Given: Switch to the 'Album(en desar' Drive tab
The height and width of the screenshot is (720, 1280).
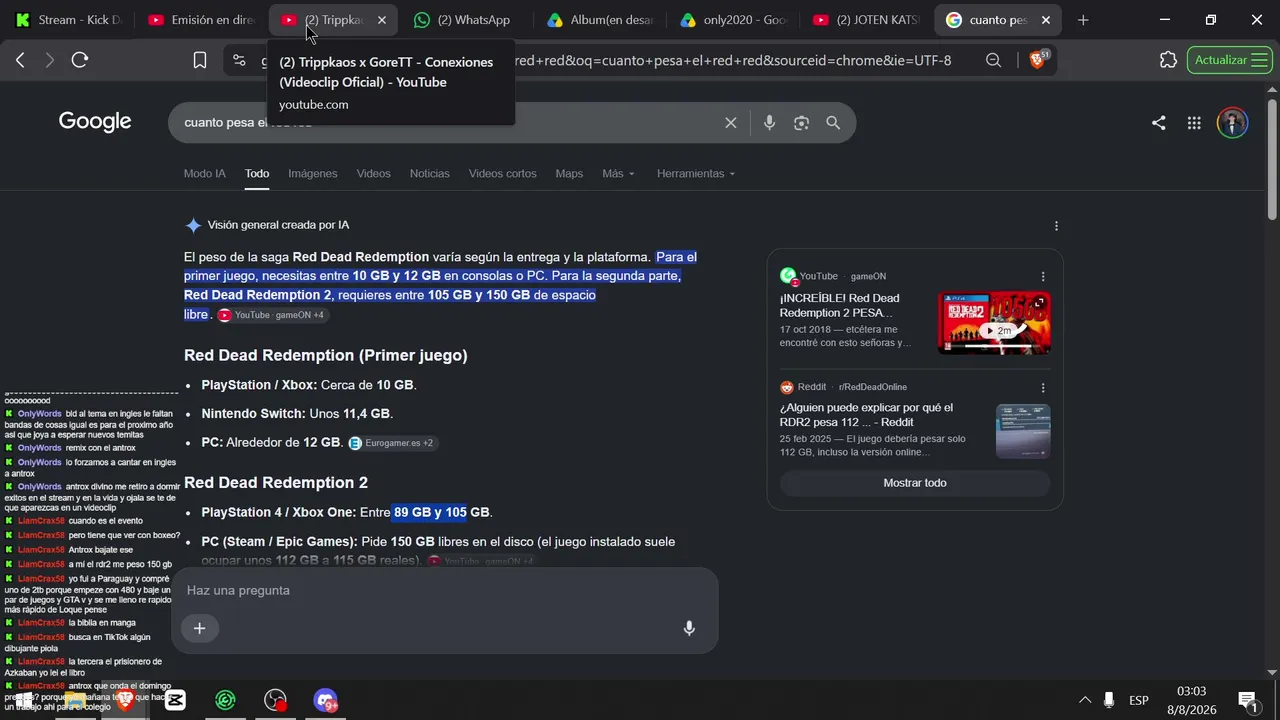Looking at the screenshot, I should pyautogui.click(x=598, y=20).
